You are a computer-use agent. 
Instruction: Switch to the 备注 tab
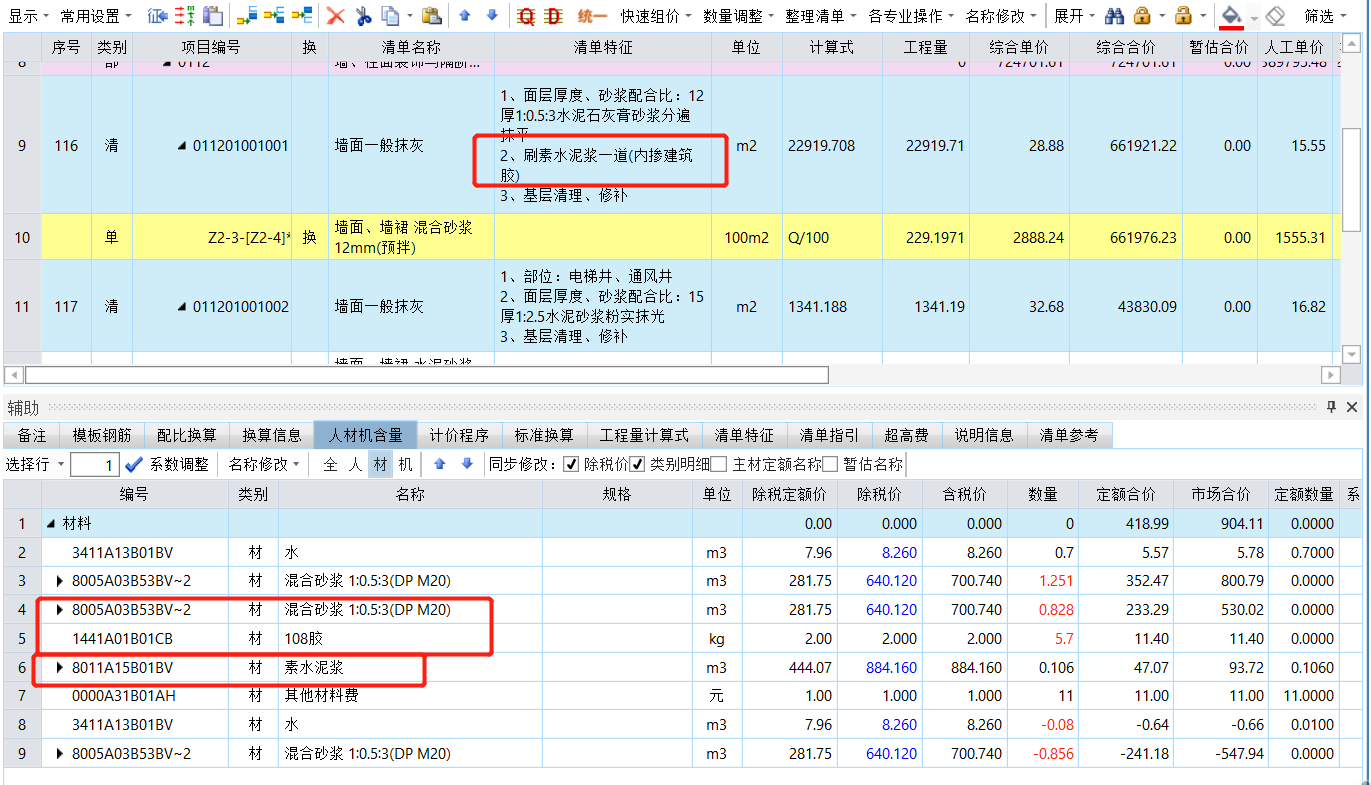32,435
